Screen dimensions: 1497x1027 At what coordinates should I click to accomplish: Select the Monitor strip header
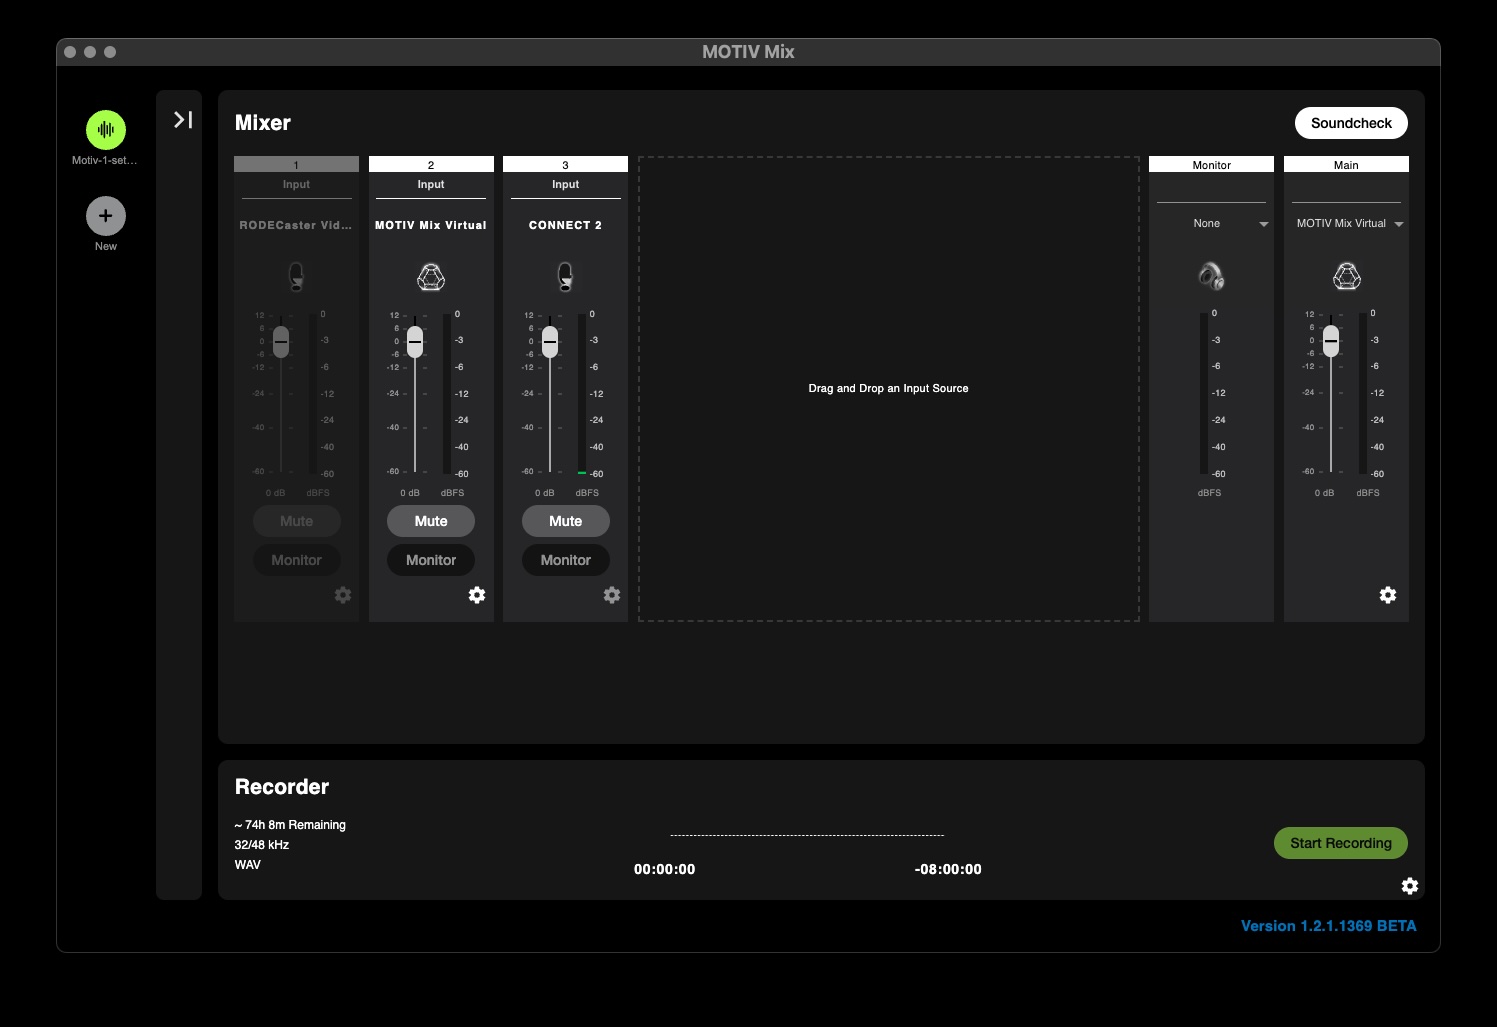[1211, 164]
